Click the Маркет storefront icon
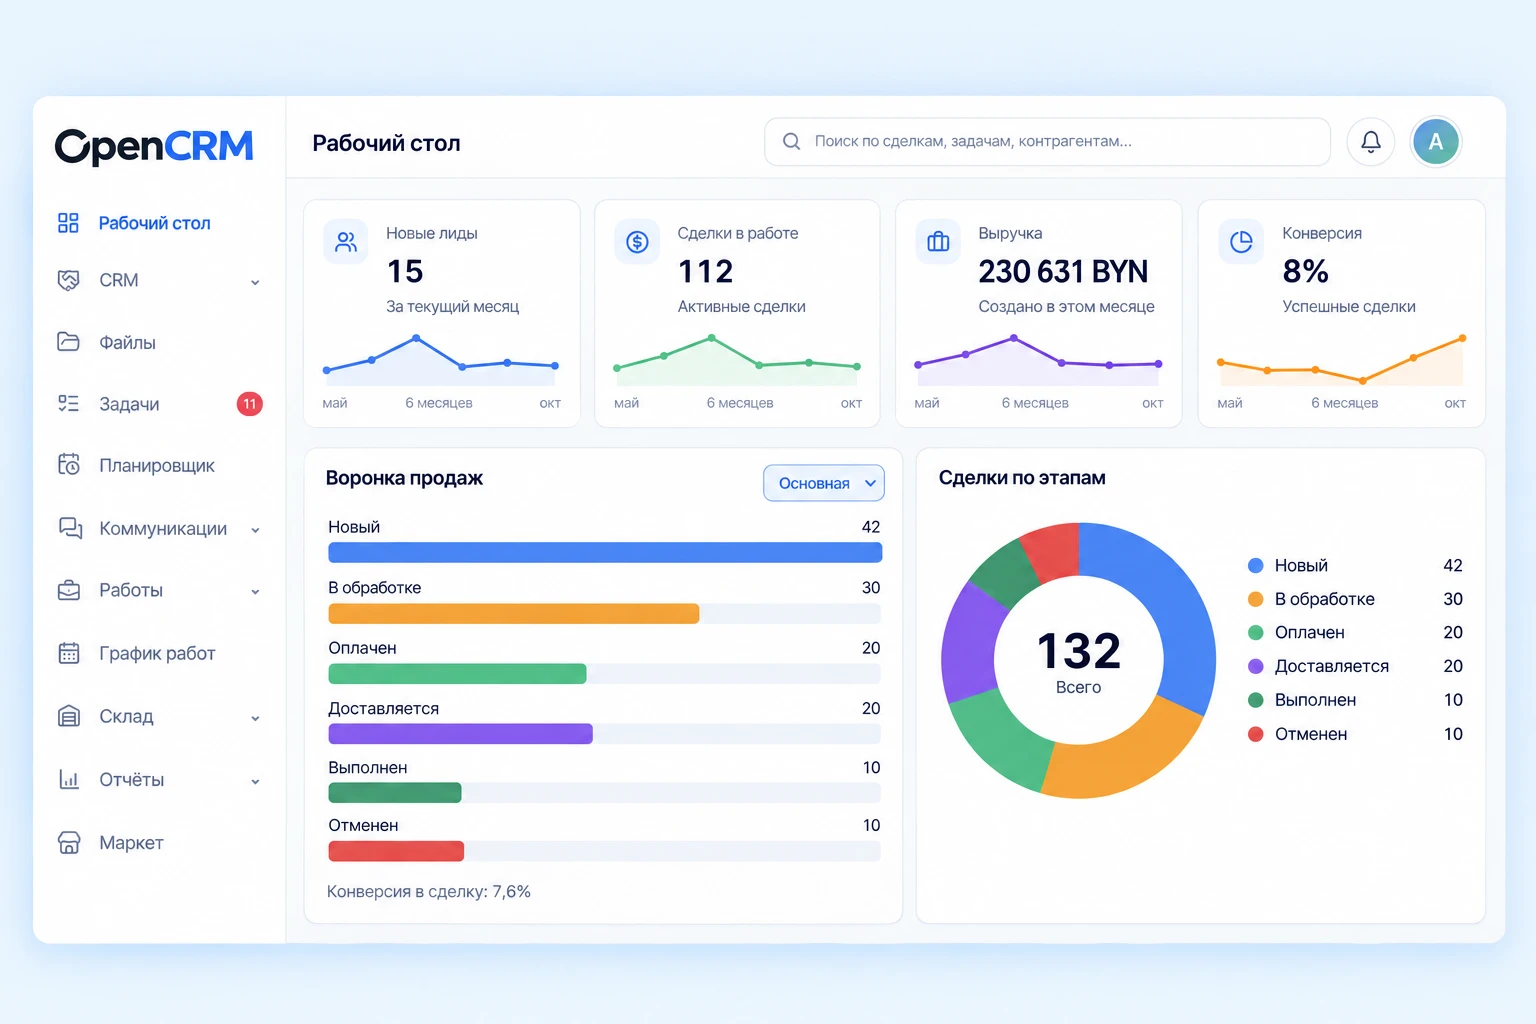 coord(69,843)
